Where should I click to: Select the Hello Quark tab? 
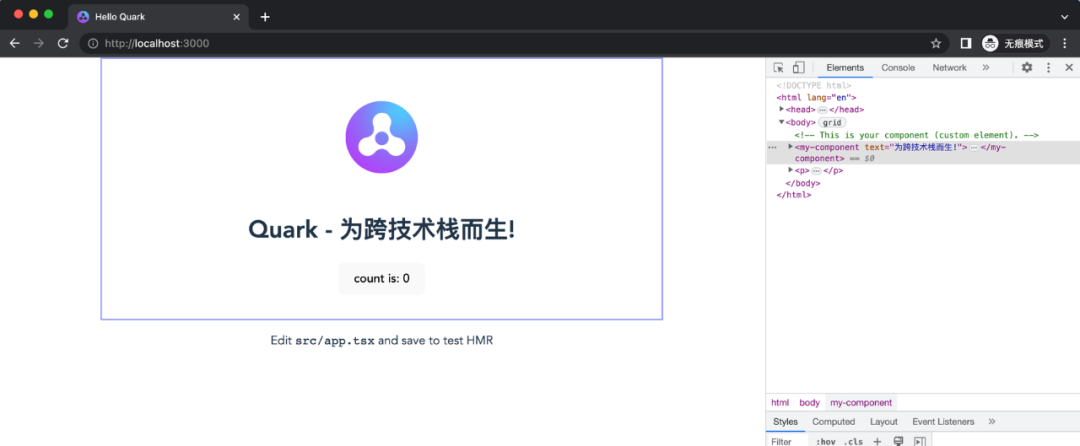tap(158, 17)
